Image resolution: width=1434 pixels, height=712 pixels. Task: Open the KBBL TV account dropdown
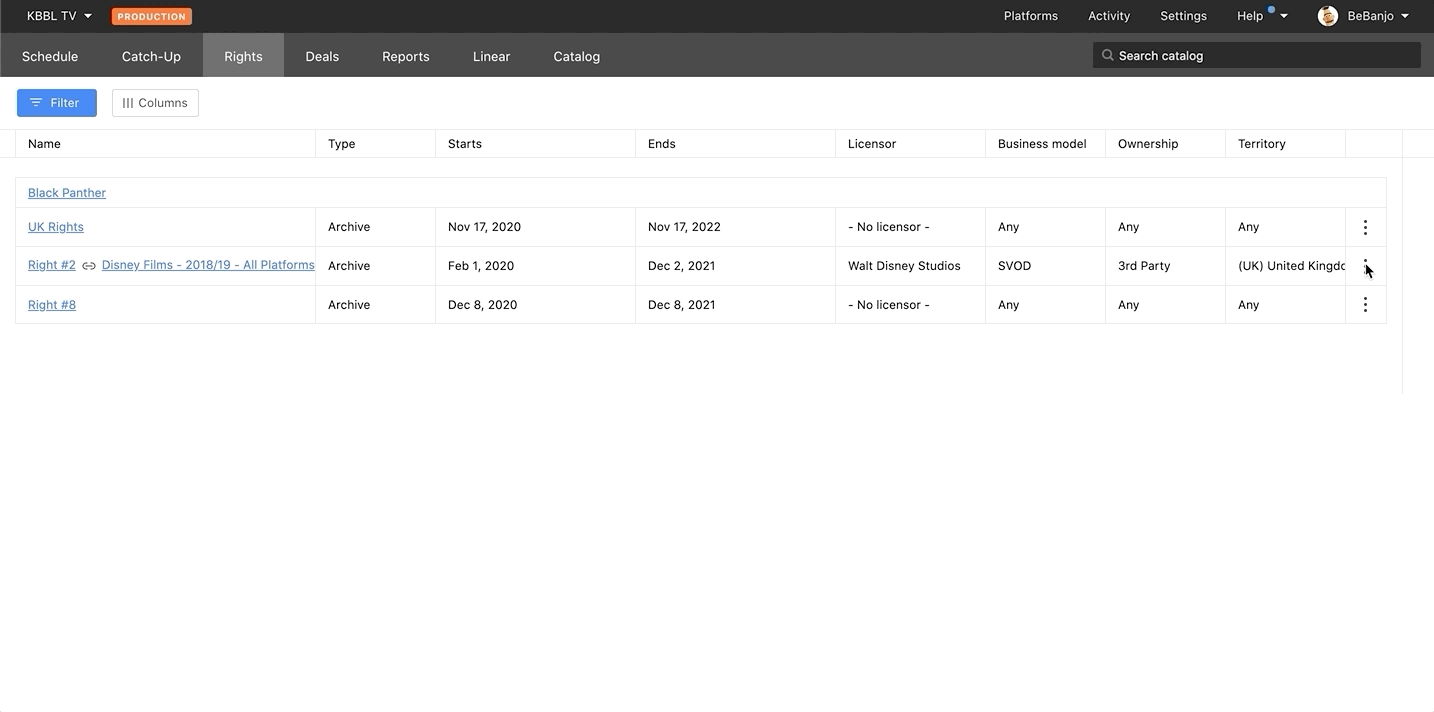pyautogui.click(x=59, y=16)
